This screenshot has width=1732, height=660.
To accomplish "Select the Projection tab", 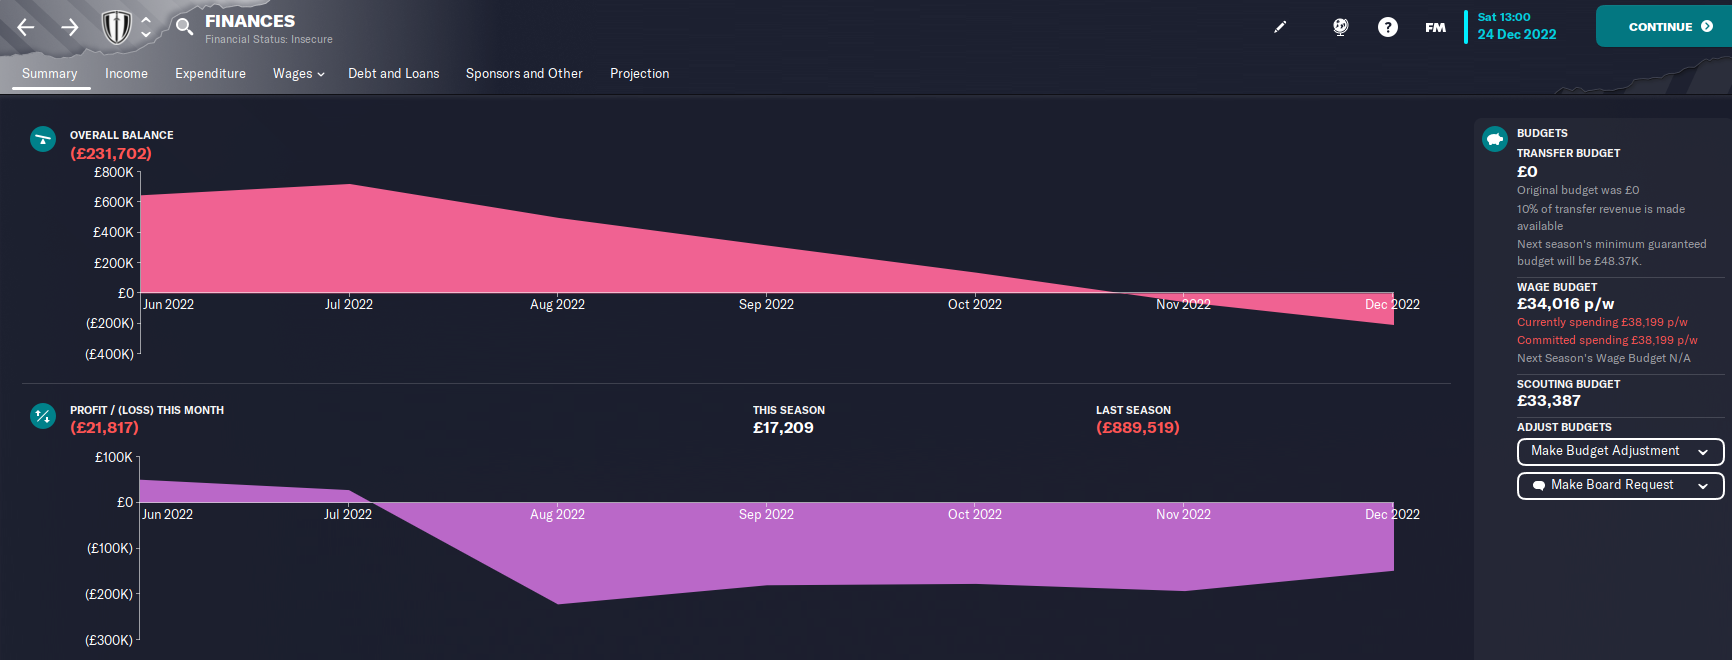I will 639,74.
